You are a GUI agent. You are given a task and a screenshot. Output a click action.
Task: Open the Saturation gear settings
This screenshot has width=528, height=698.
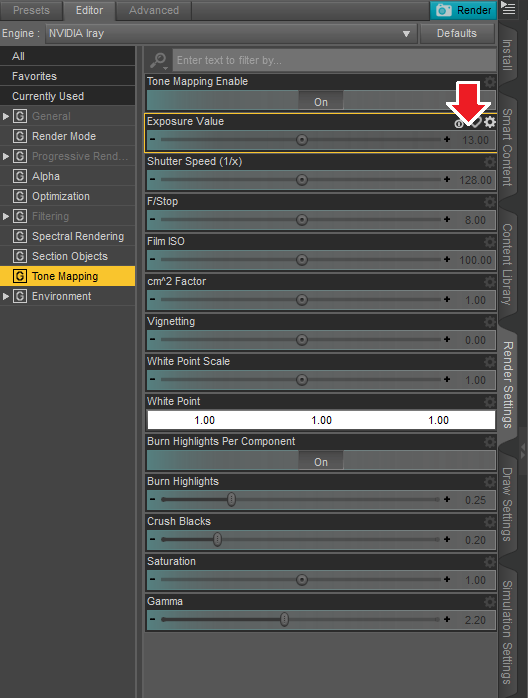click(490, 561)
